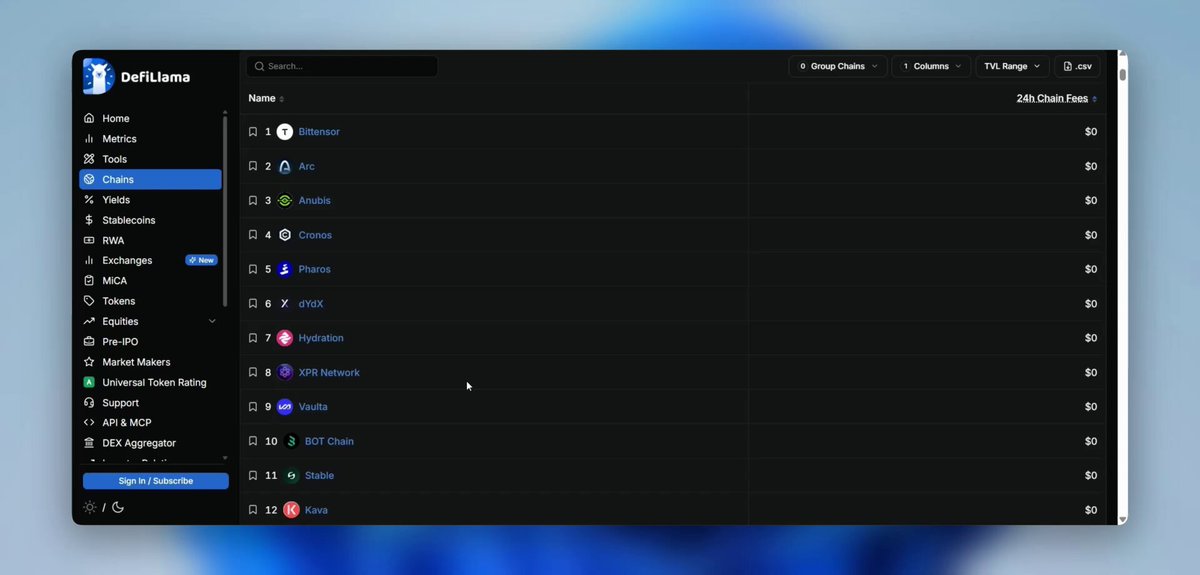Bookmark the Hydration chain row
The image size is (1200, 575).
(x=253, y=338)
